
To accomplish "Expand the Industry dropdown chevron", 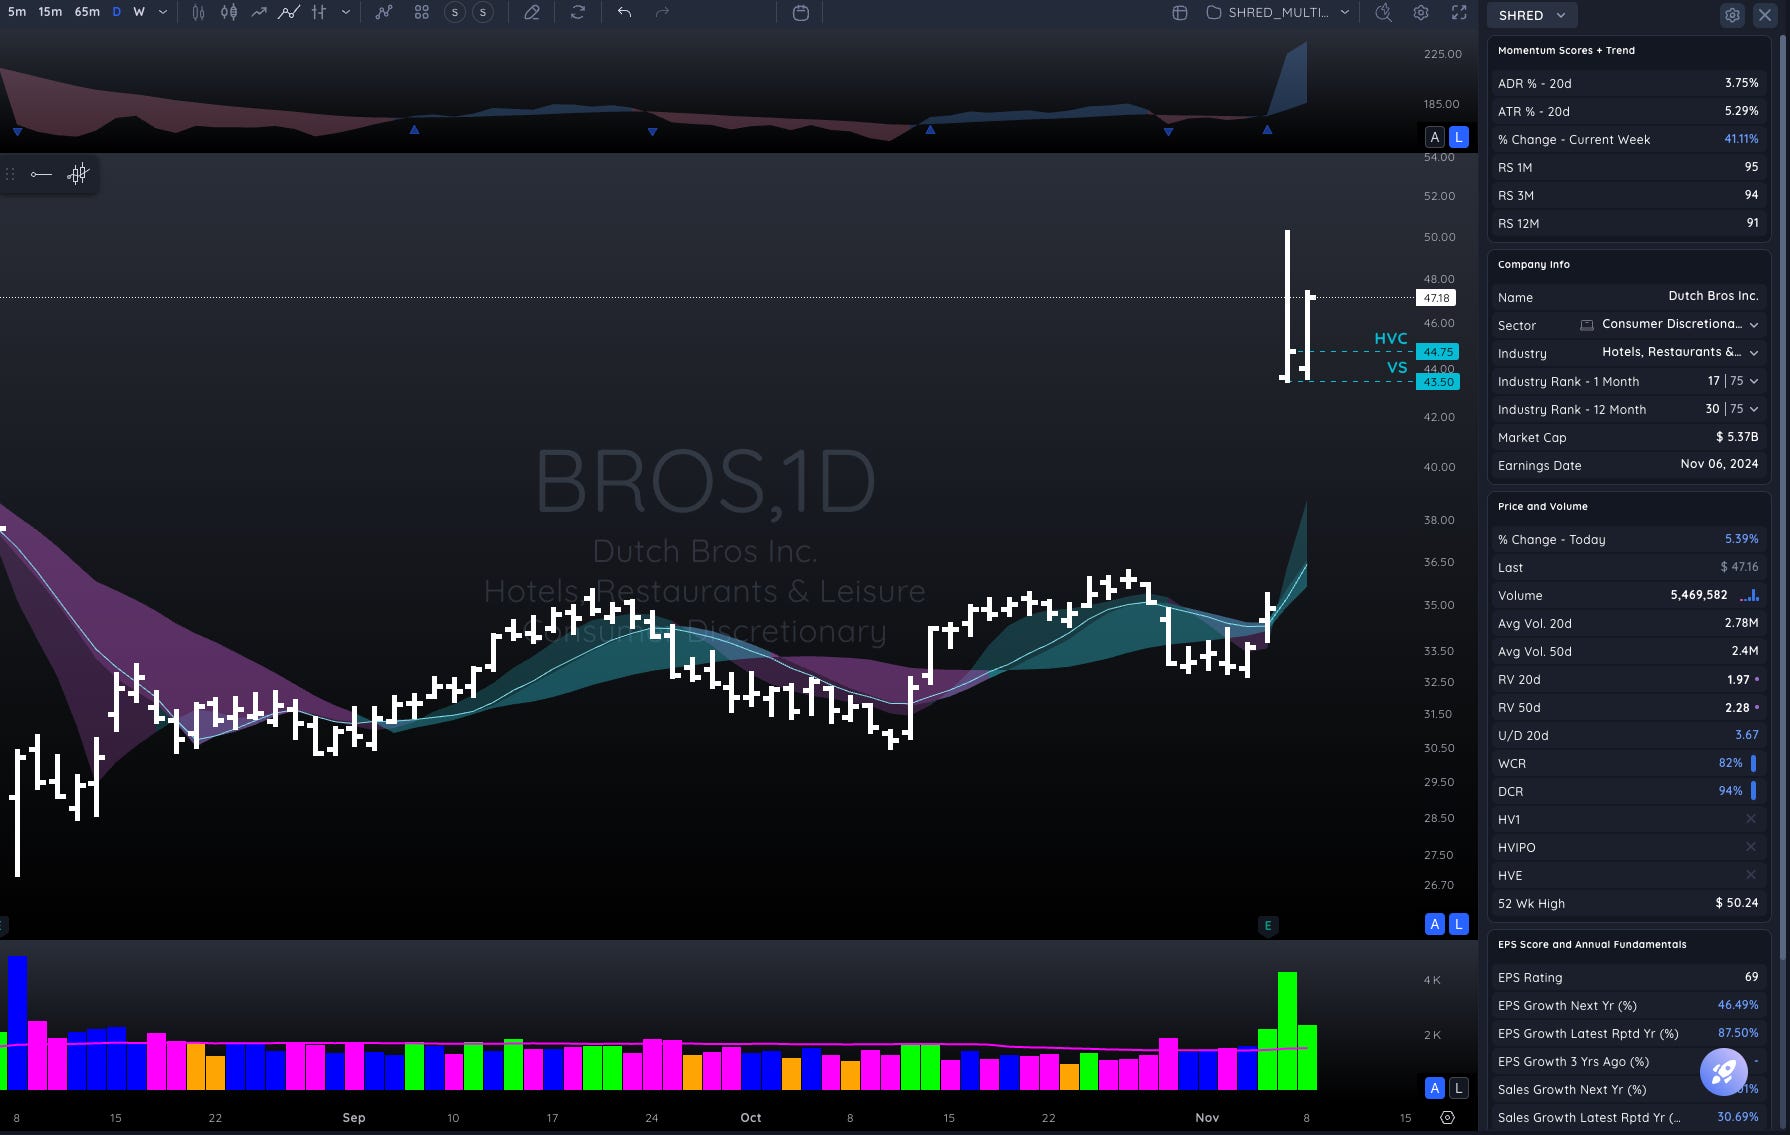I will click(1754, 353).
